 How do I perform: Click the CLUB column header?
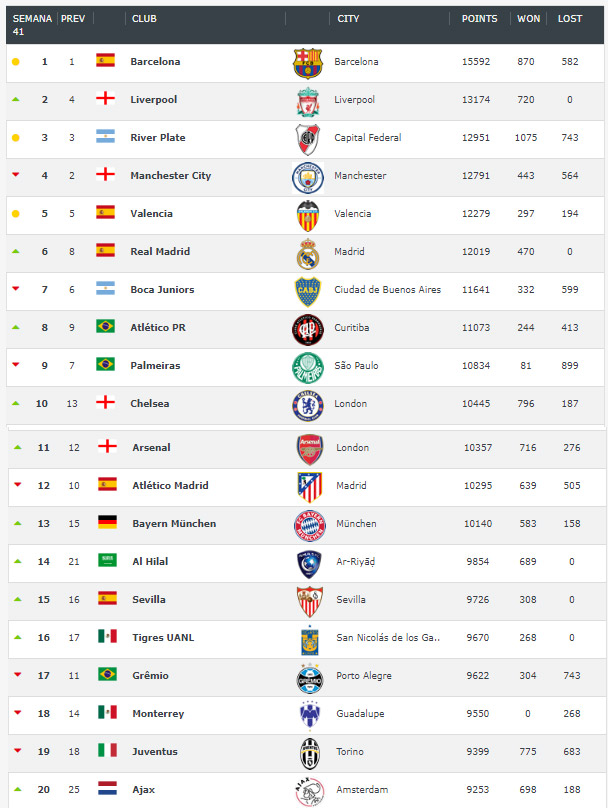click(144, 19)
